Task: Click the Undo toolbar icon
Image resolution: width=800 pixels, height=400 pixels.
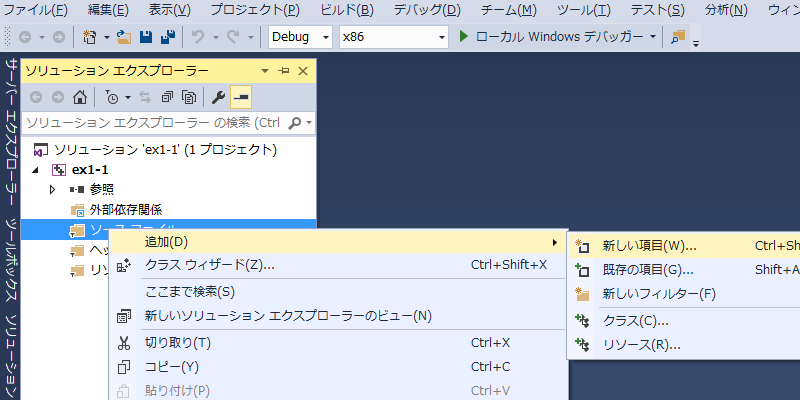Action: click(x=198, y=37)
